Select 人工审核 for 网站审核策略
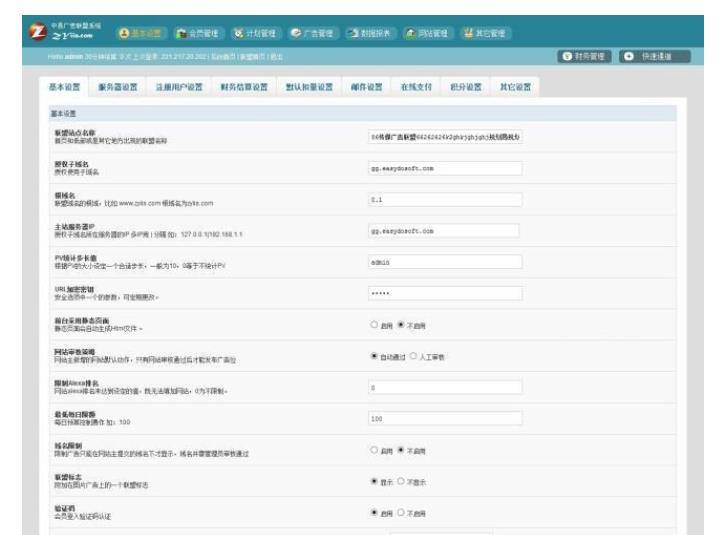Image resolution: width=723 pixels, height=535 pixels. point(413,356)
